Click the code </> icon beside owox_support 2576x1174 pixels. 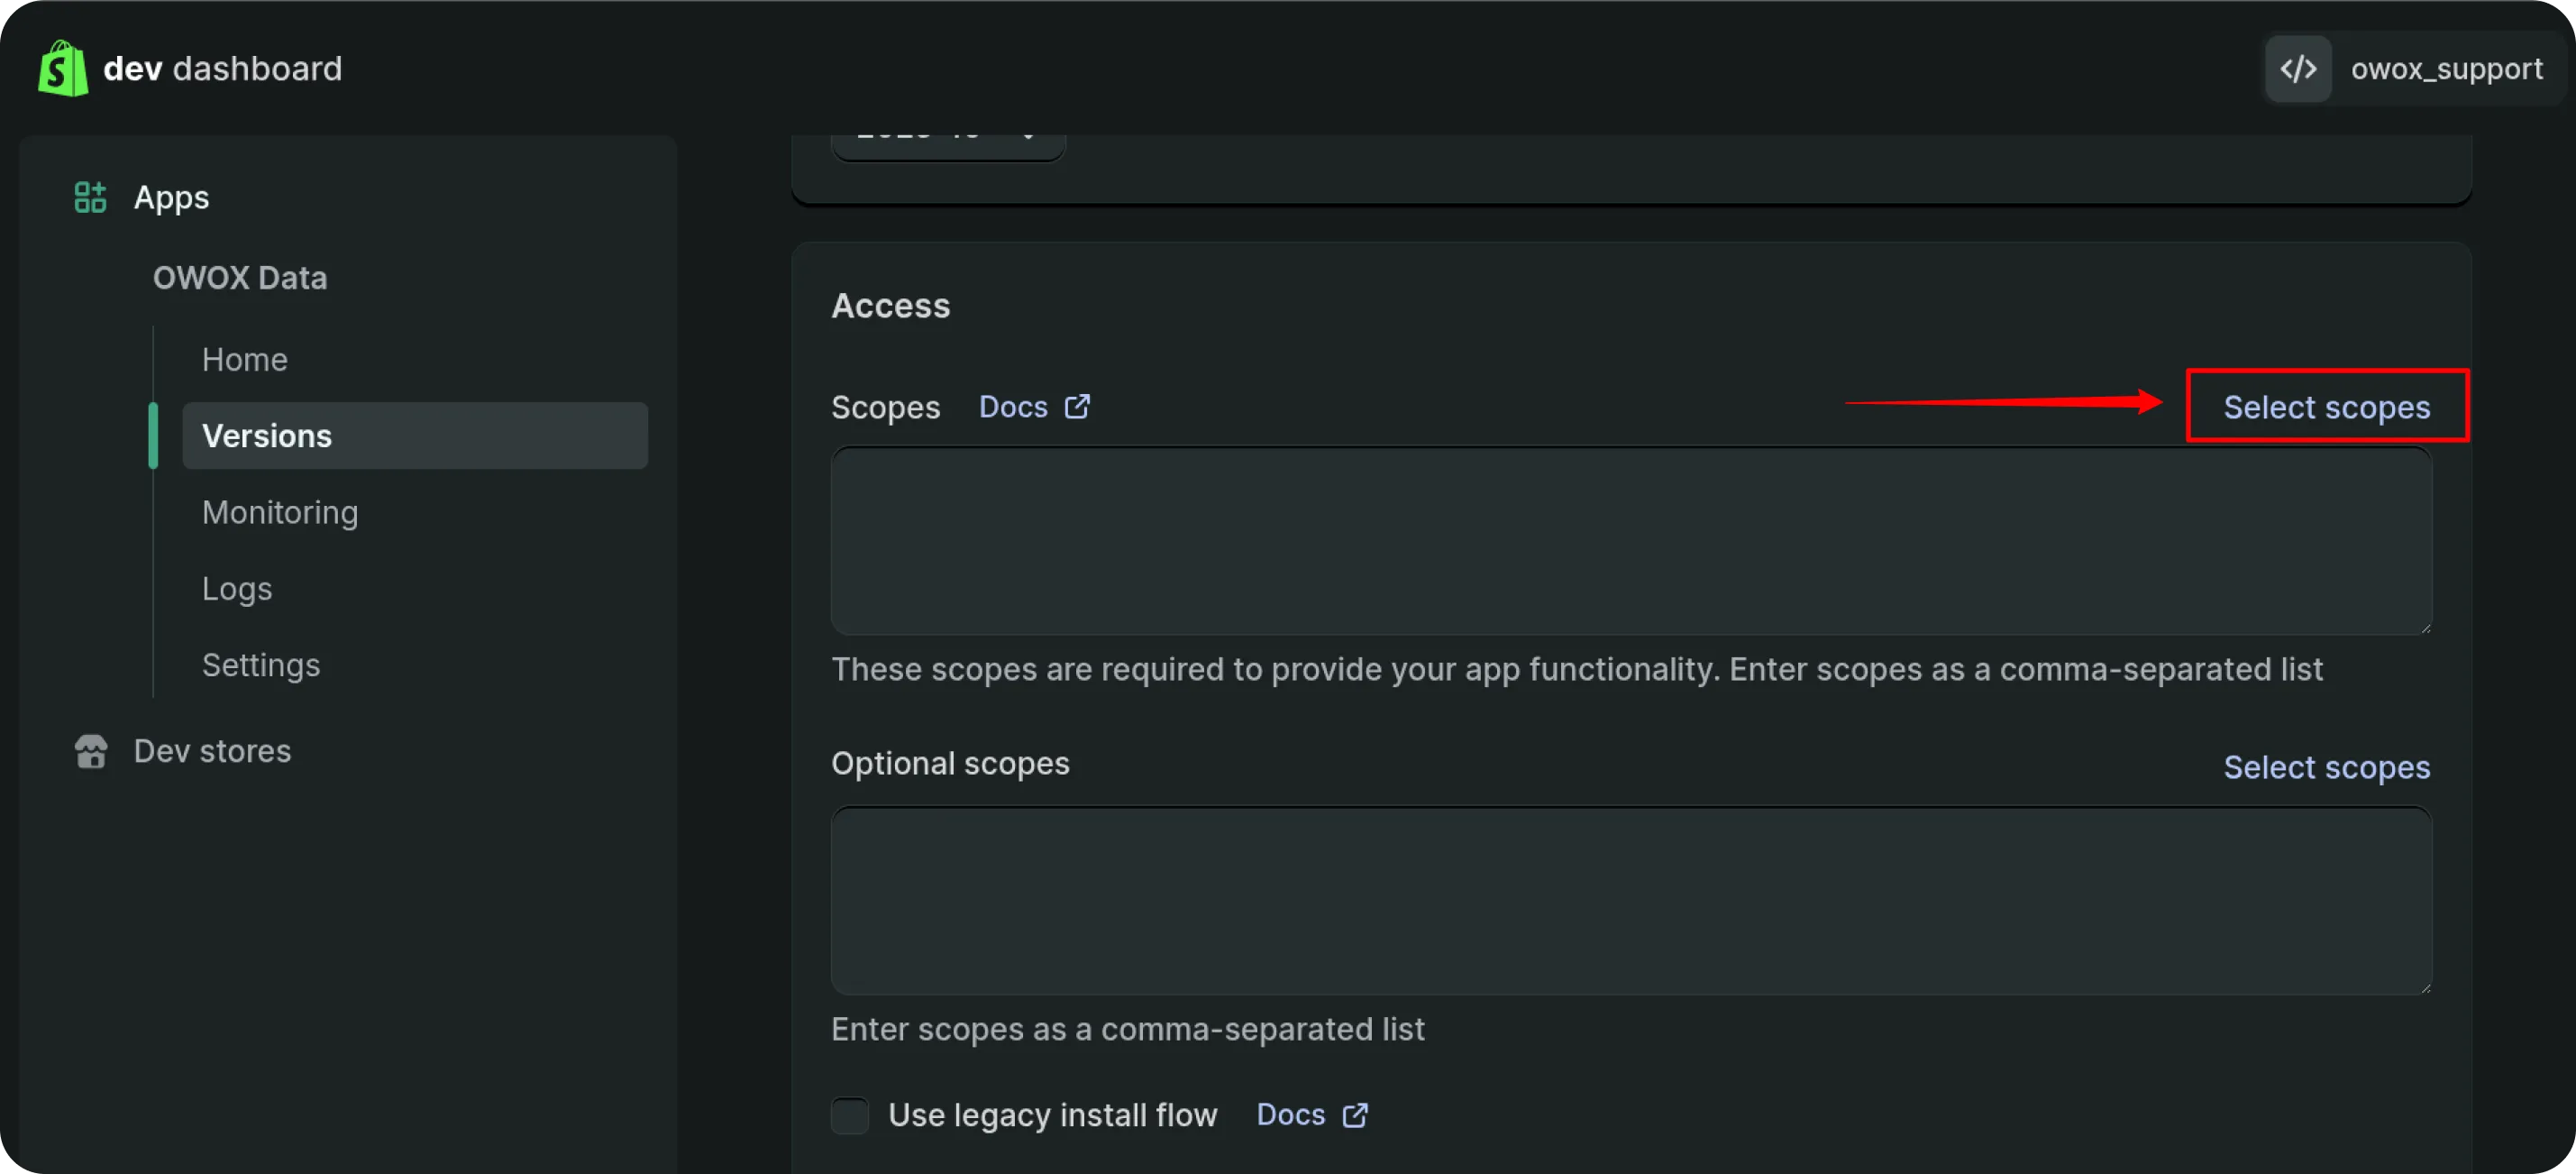(x=2298, y=68)
